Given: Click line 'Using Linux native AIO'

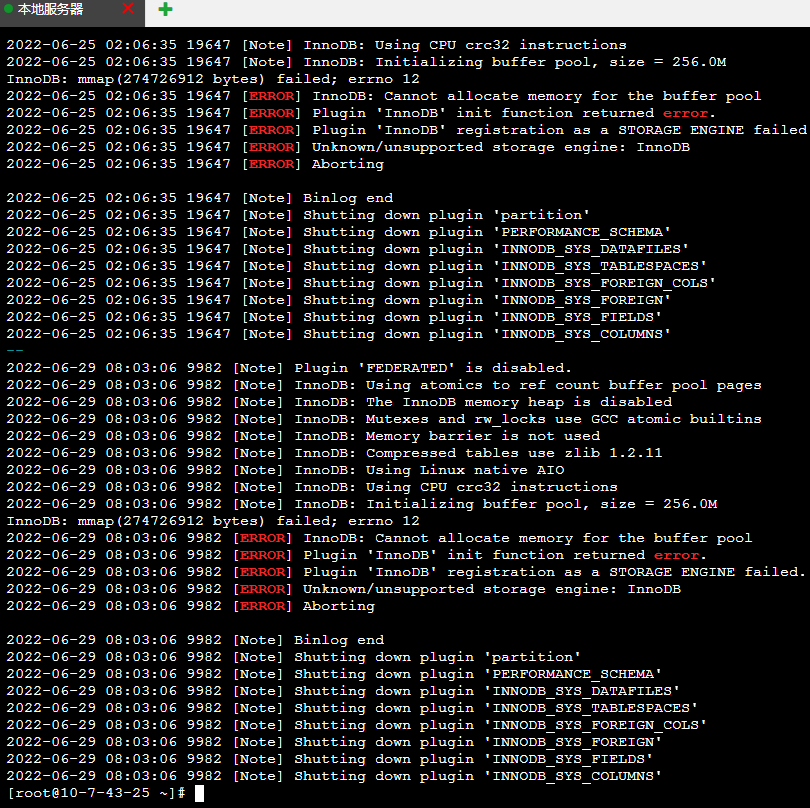Looking at the screenshot, I should pyautogui.click(x=285, y=471).
